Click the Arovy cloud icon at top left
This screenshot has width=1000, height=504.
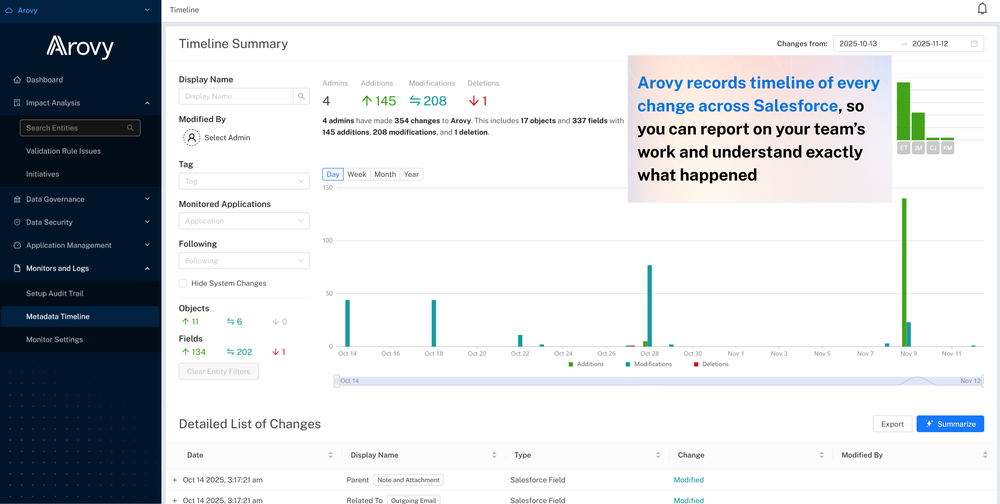pos(8,10)
